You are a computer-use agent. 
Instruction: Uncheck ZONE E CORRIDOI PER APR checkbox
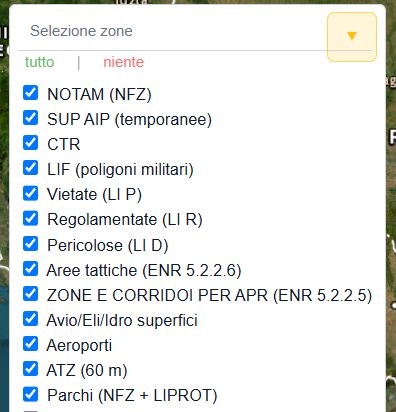click(x=30, y=293)
